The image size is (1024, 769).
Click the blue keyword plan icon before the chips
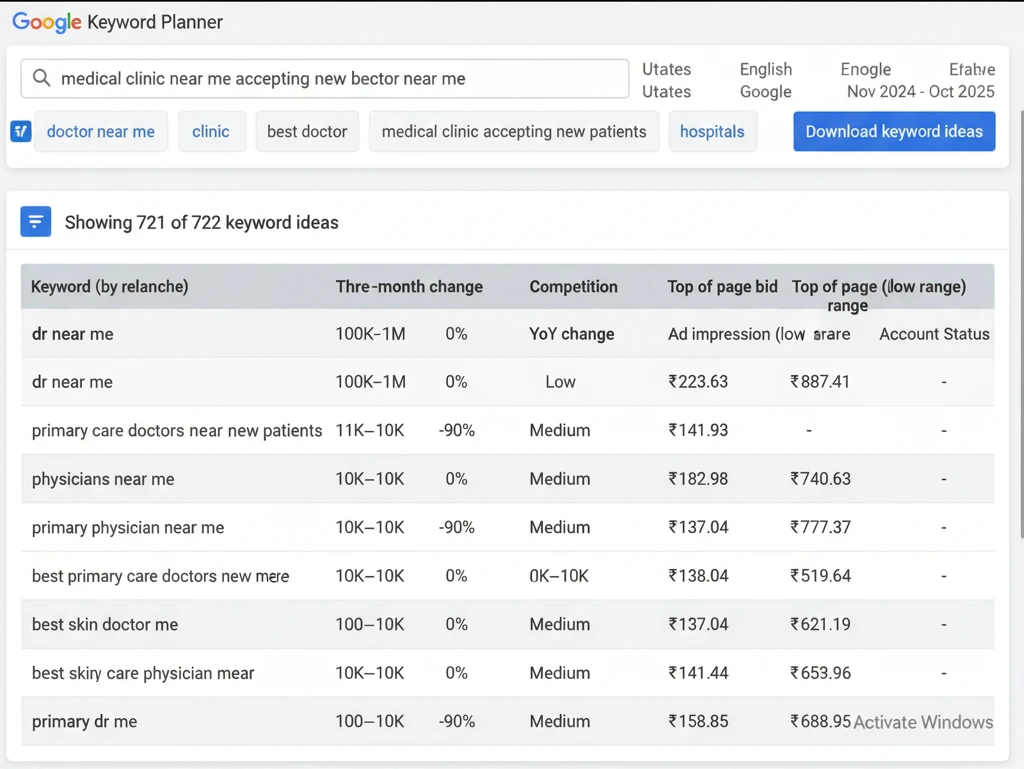(x=21, y=131)
